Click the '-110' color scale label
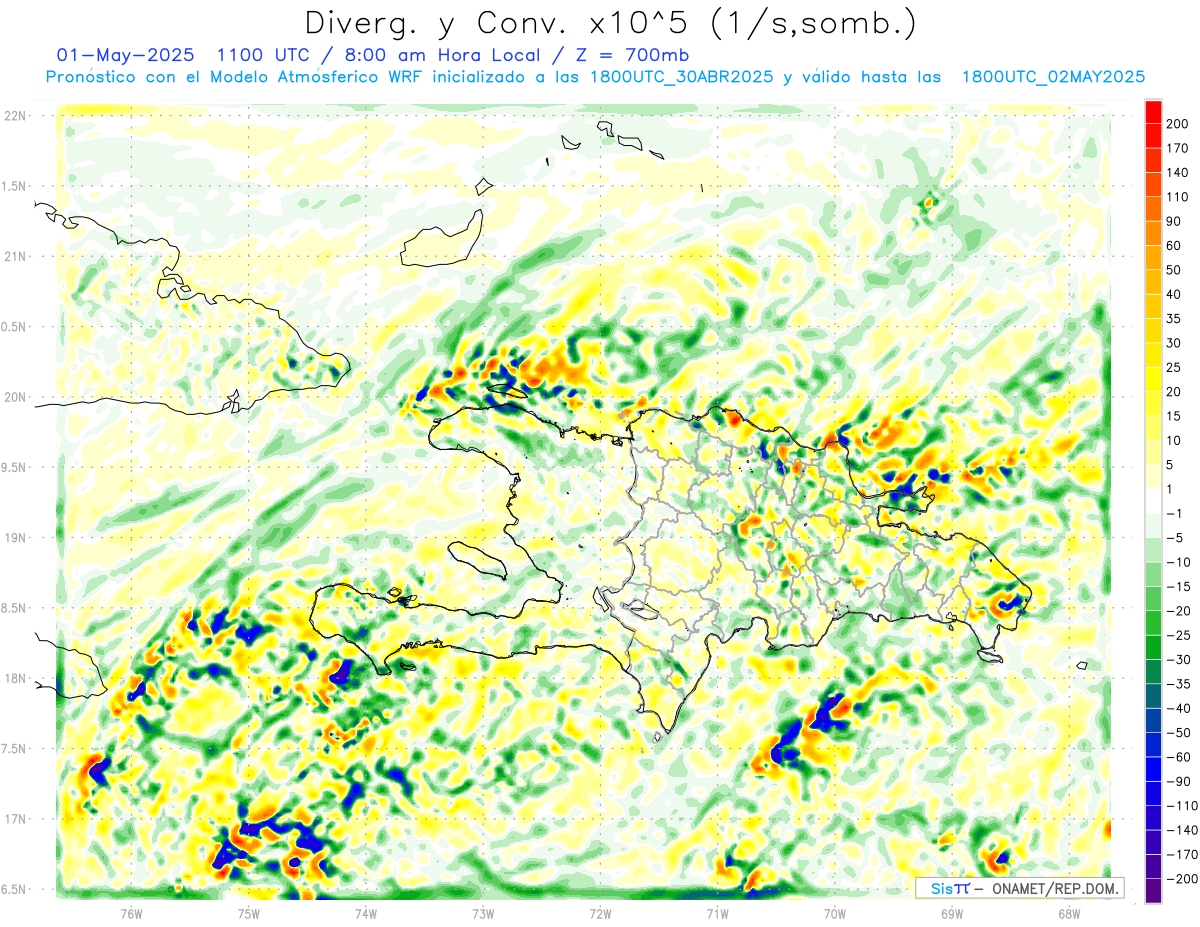 point(1183,806)
